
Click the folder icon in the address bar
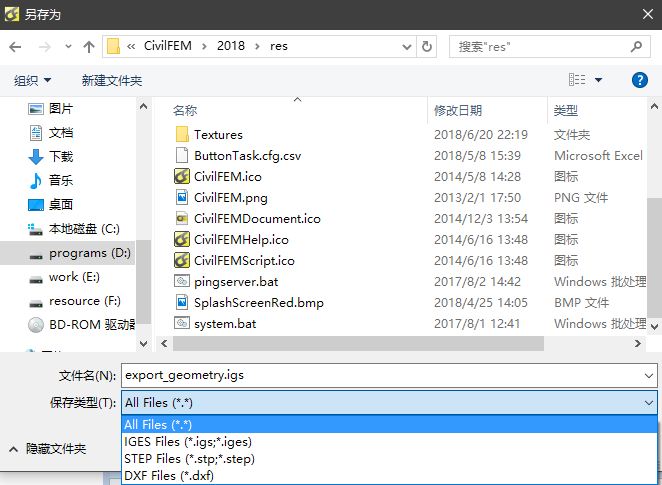tap(113, 46)
